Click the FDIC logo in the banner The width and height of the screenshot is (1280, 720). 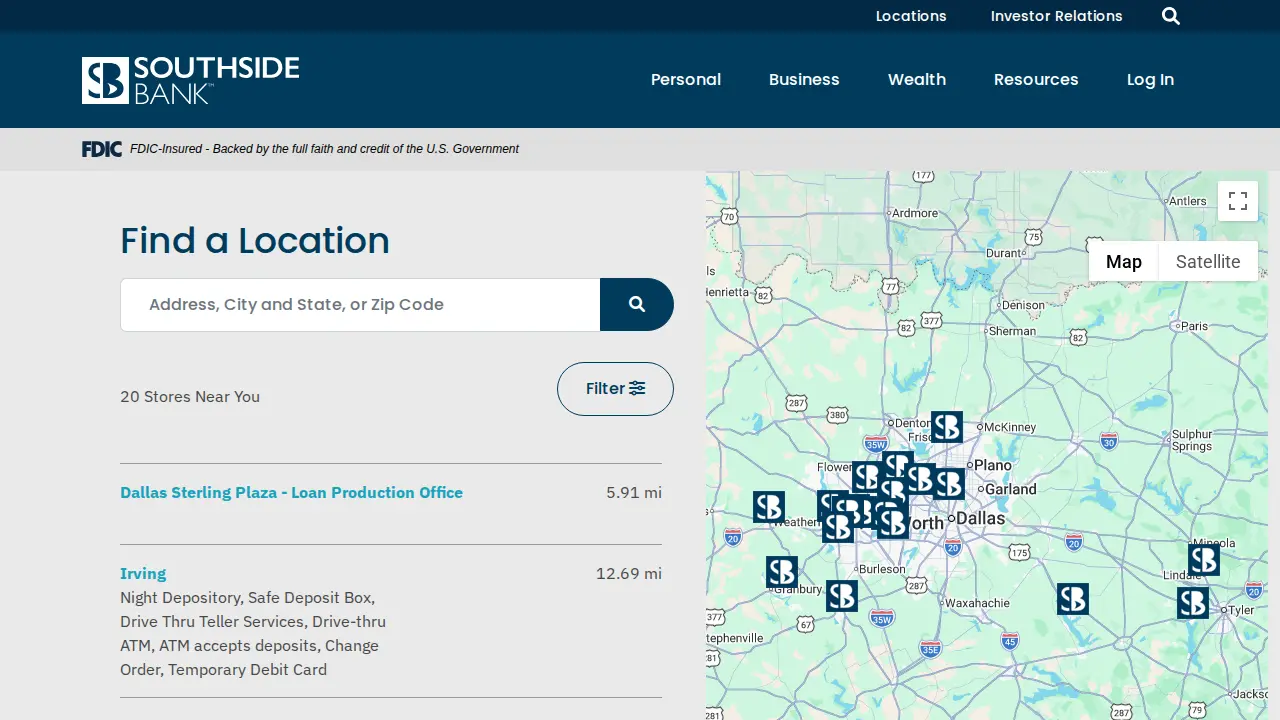coord(102,149)
